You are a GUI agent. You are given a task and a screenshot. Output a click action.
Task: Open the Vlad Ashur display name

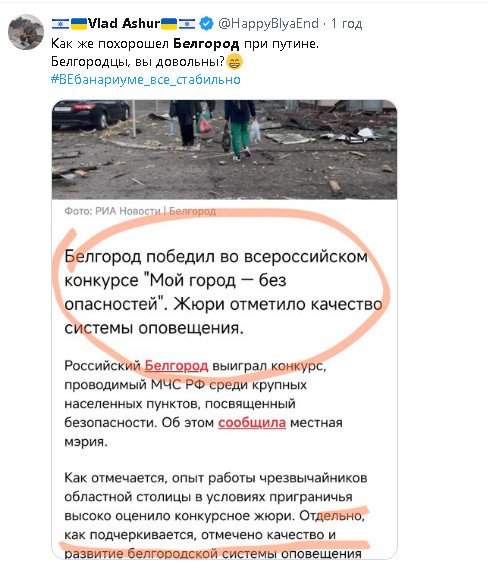tap(124, 24)
